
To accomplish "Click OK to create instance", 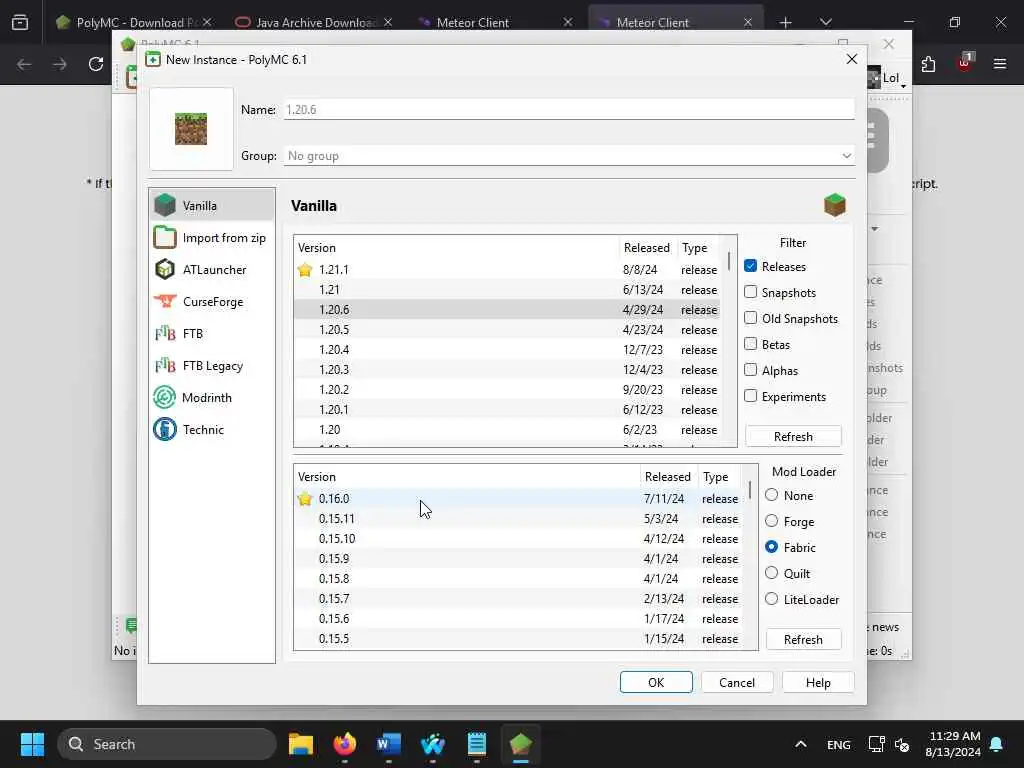I will pos(656,682).
